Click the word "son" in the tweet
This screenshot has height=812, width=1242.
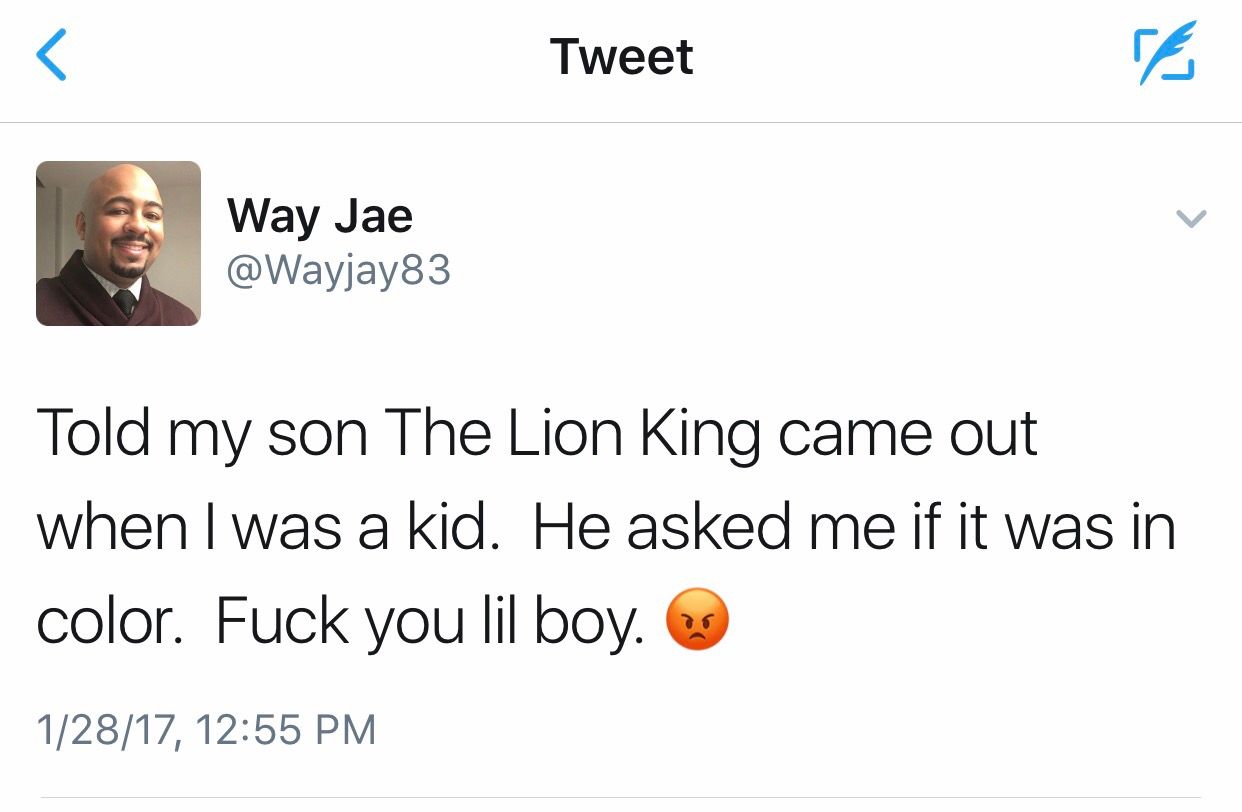point(317,432)
